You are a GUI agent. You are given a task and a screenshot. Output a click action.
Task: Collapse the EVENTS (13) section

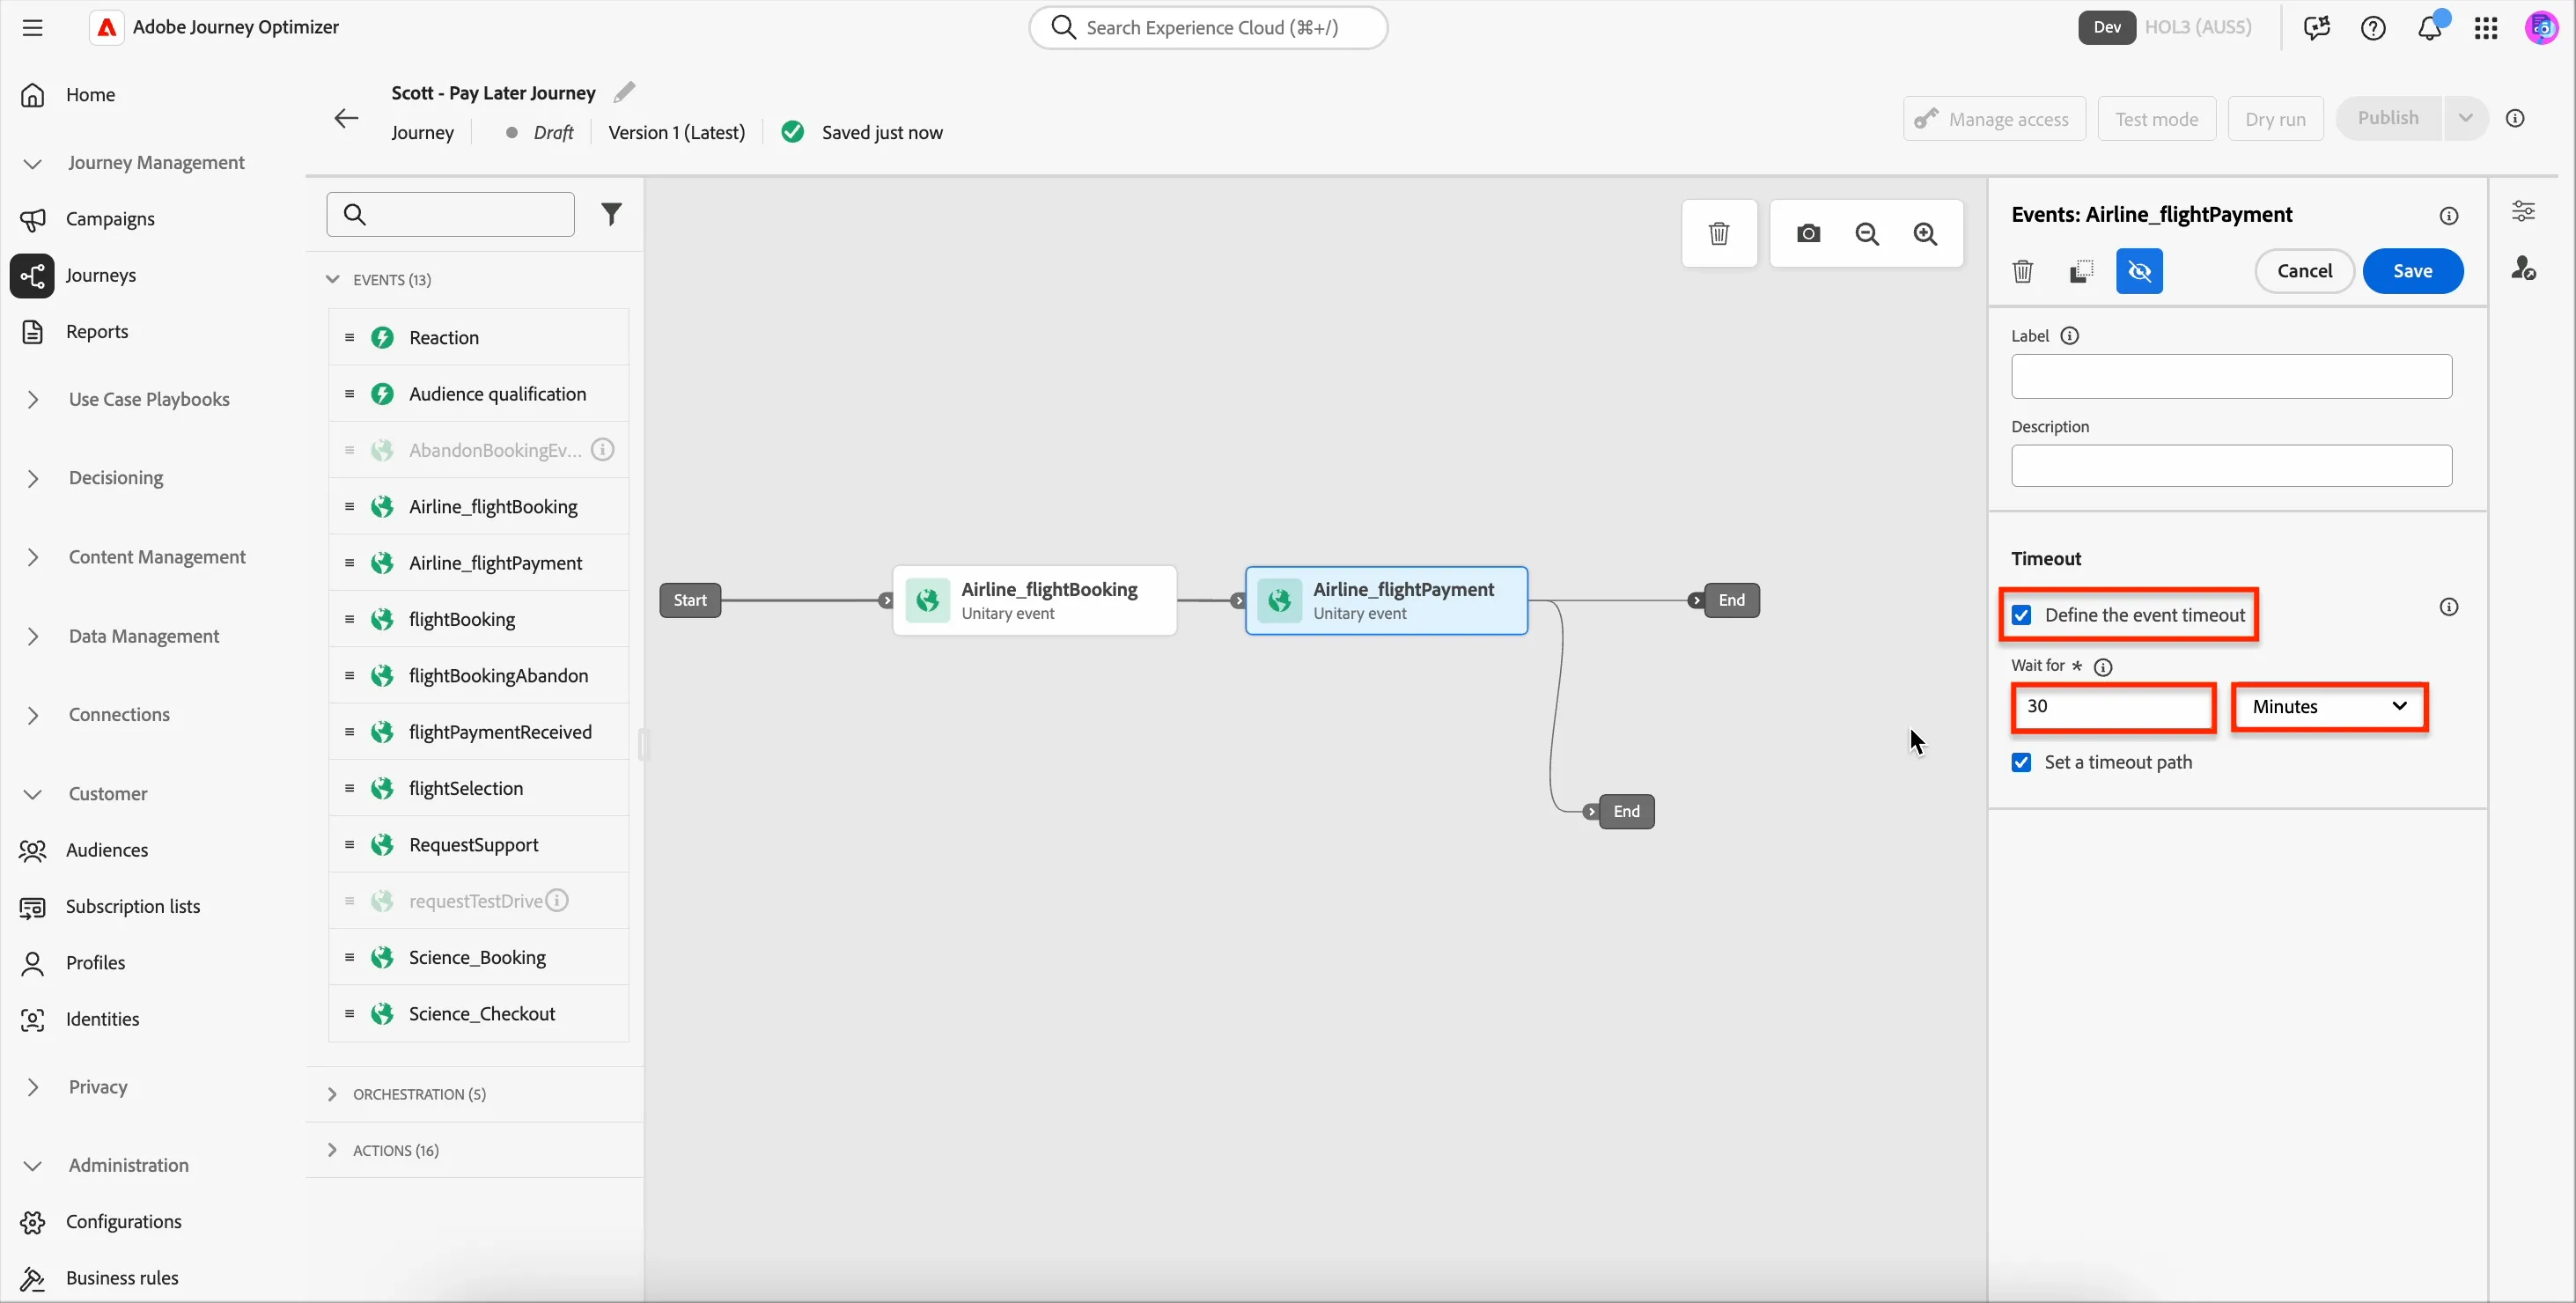click(x=332, y=279)
